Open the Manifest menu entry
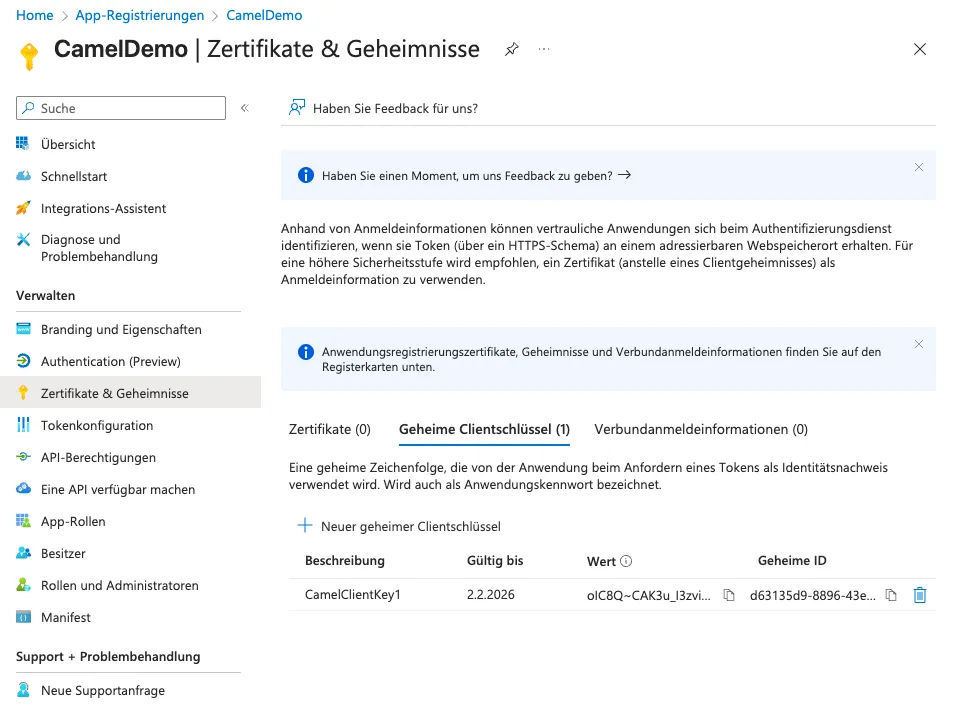This screenshot has width=953, height=712. pos(66,617)
